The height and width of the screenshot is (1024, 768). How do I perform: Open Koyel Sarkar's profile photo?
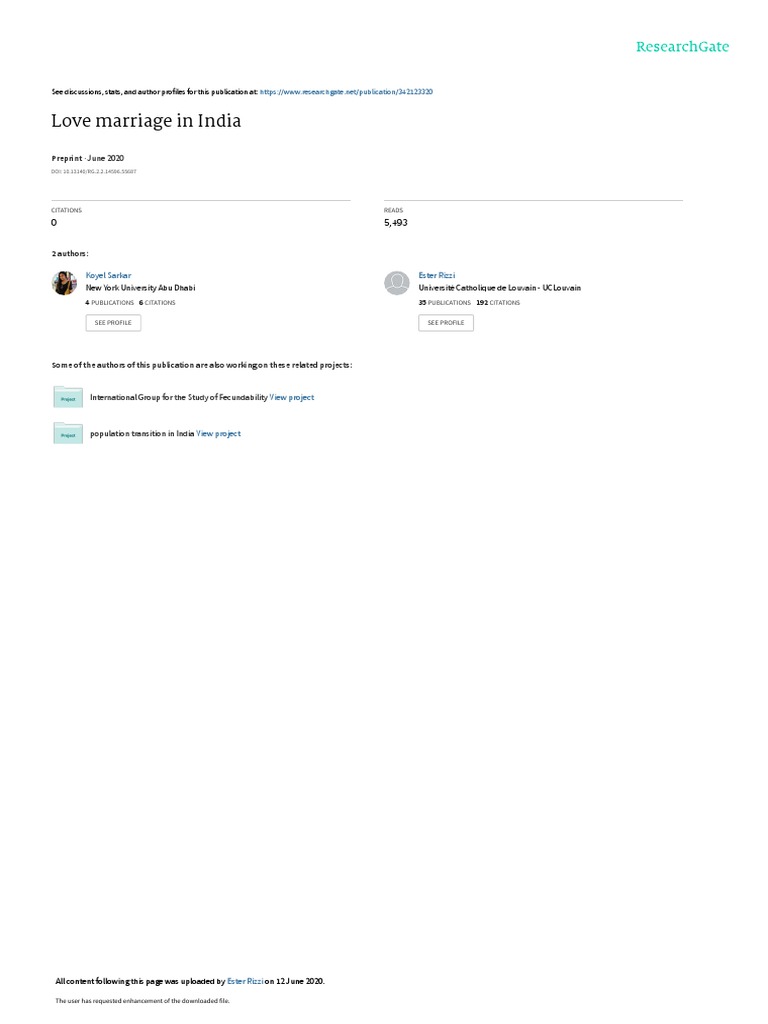[64, 283]
